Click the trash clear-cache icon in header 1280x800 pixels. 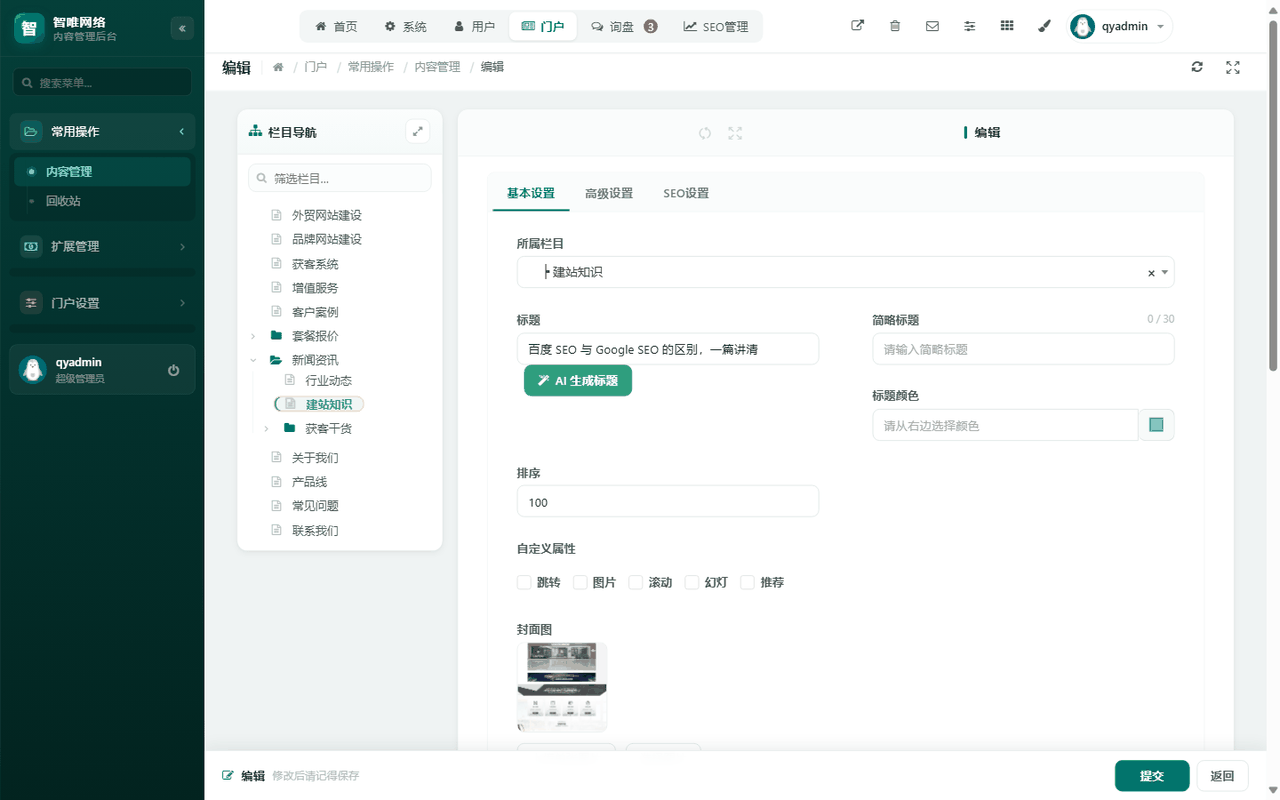895,26
